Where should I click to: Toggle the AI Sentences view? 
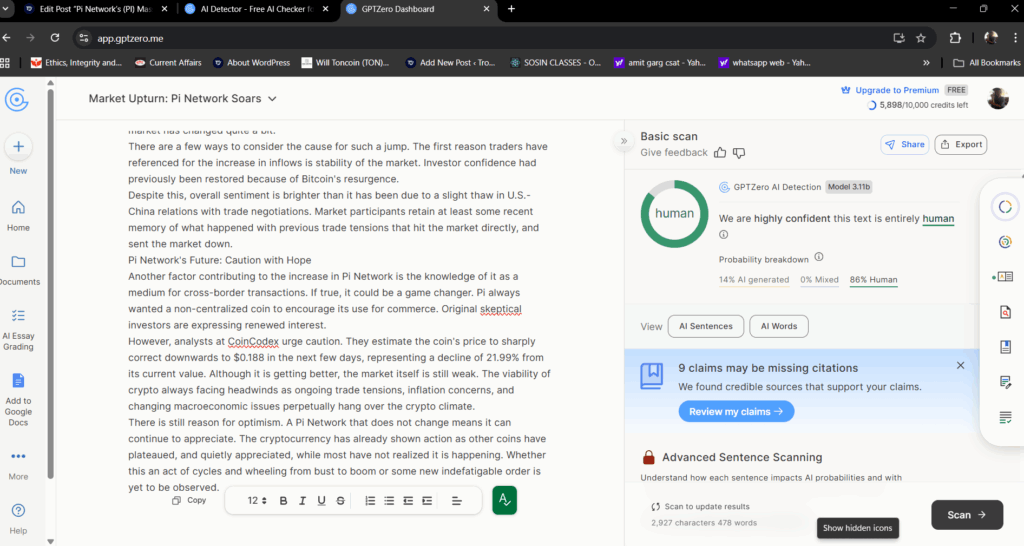pos(705,326)
